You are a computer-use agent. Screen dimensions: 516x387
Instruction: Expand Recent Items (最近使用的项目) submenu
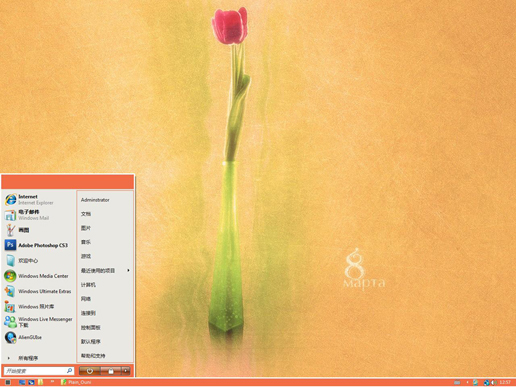pos(105,271)
